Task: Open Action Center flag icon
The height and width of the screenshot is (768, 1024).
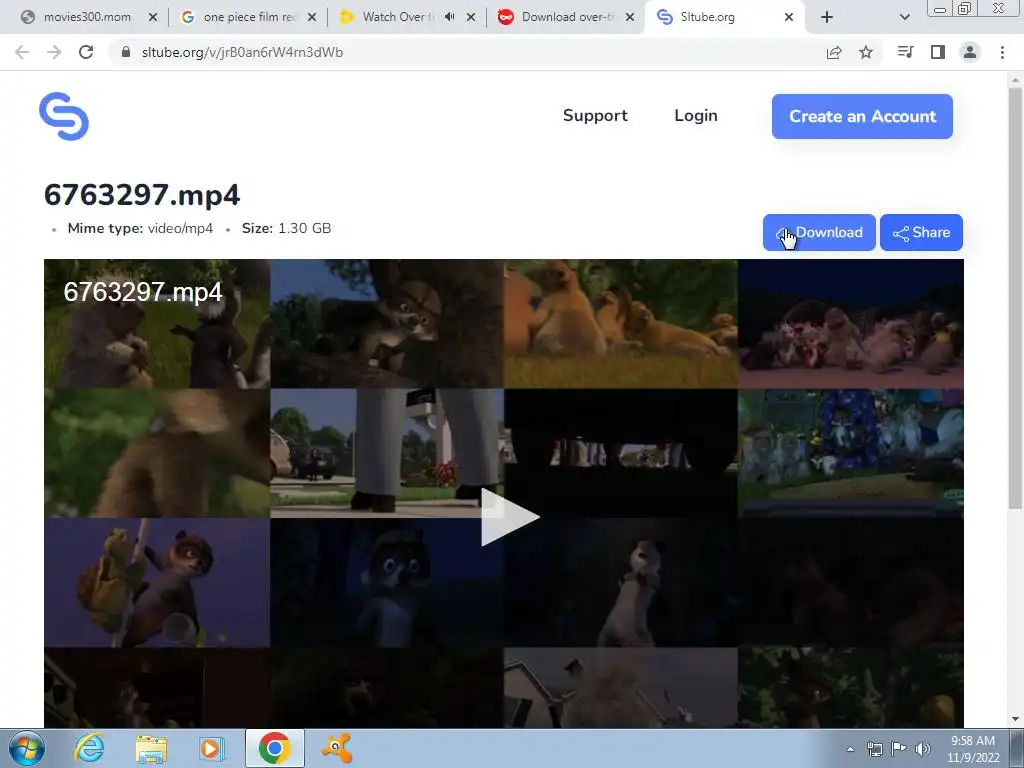Action: coord(899,749)
